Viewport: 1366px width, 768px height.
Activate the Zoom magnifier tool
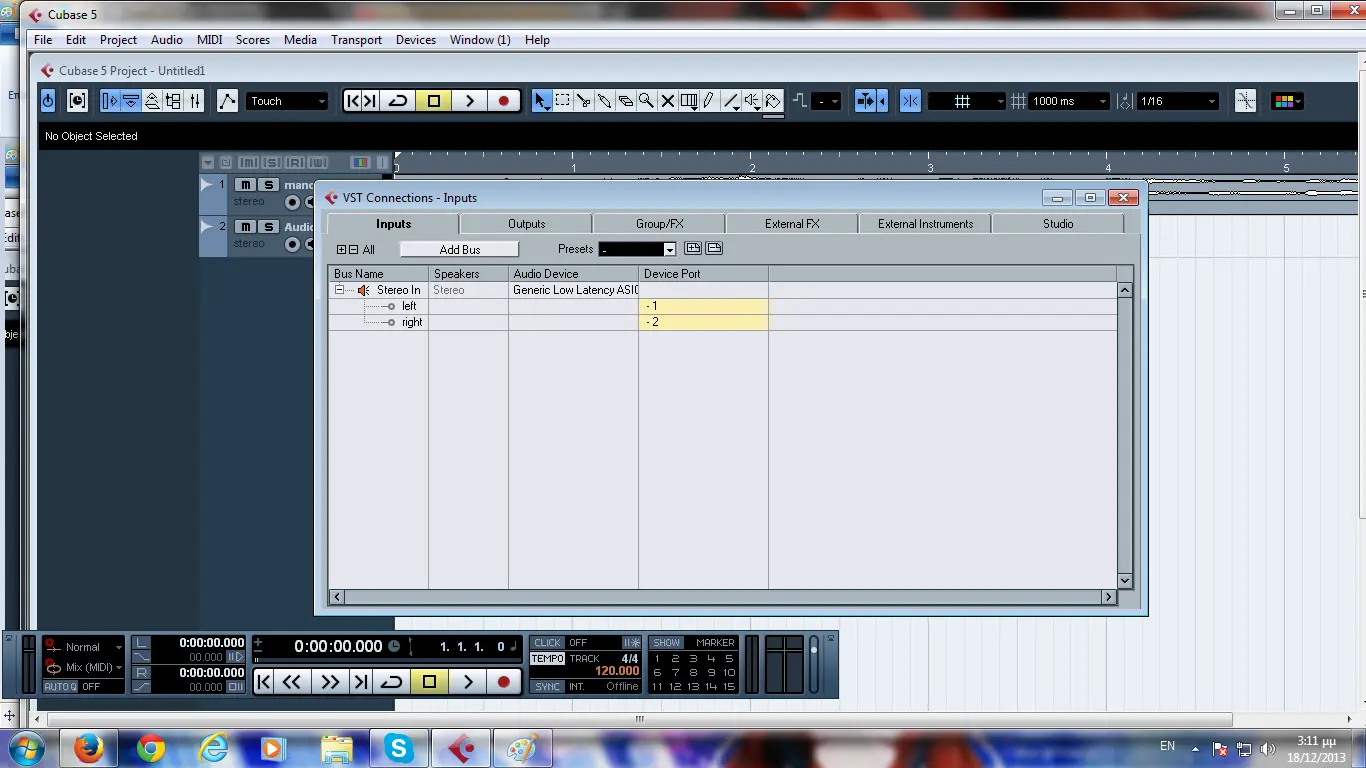[647, 101]
